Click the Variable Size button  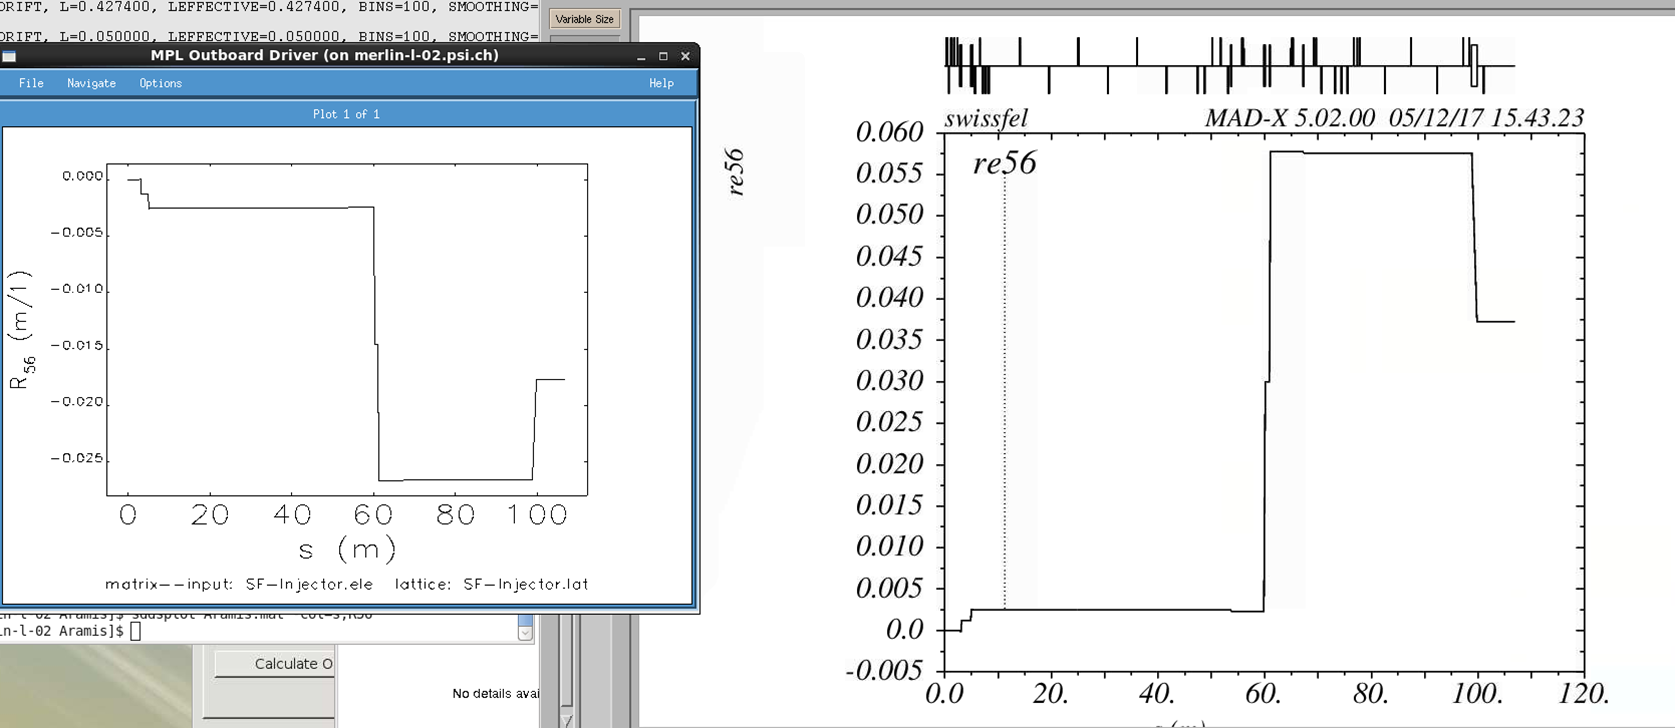[584, 19]
